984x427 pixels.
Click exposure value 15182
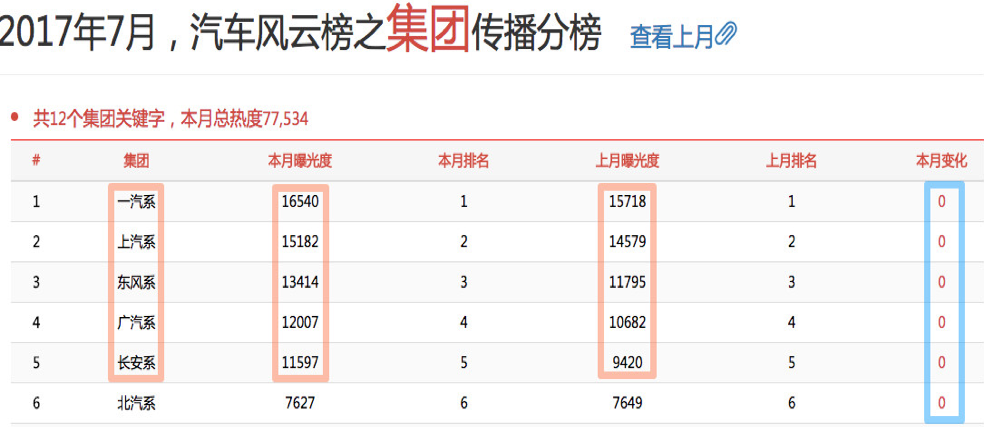point(300,242)
